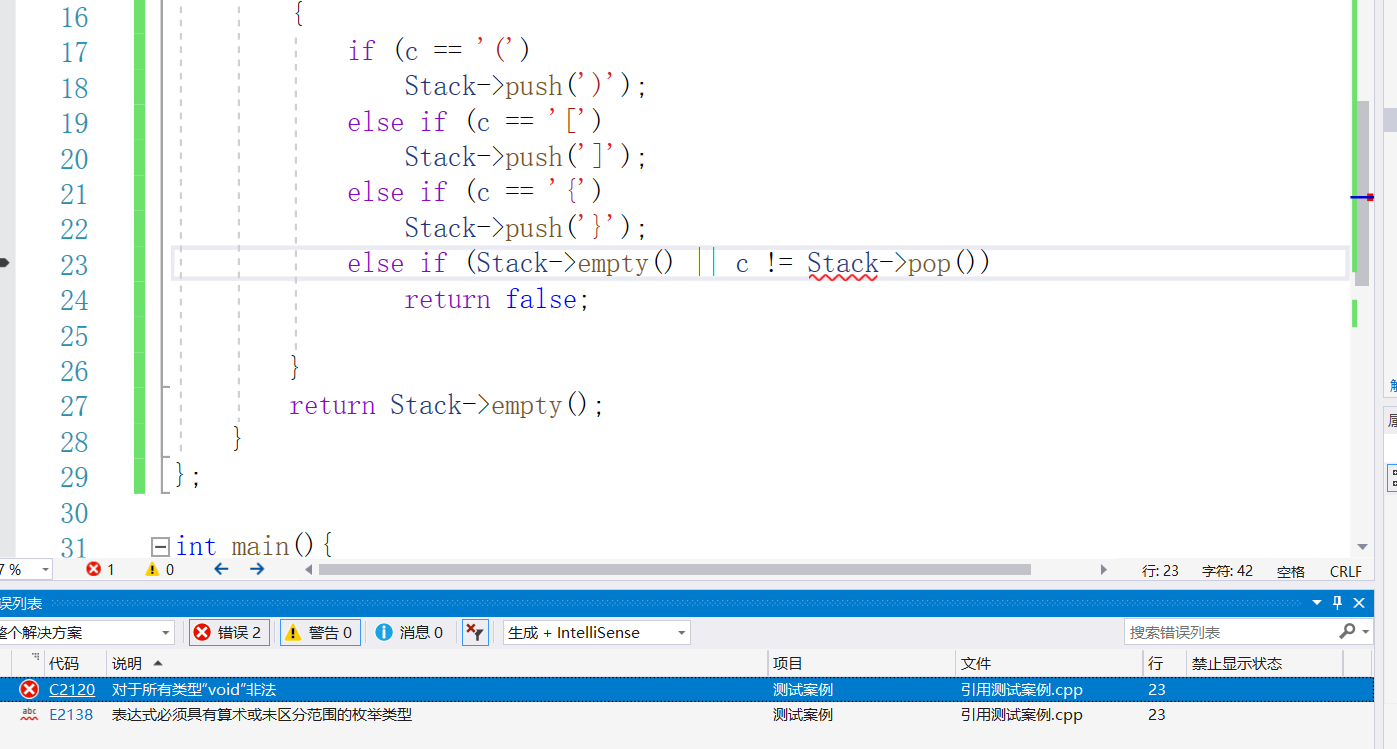Viewport: 1397px width, 749px height.
Task: Click the yellow warning count indicator
Action: tap(160, 569)
